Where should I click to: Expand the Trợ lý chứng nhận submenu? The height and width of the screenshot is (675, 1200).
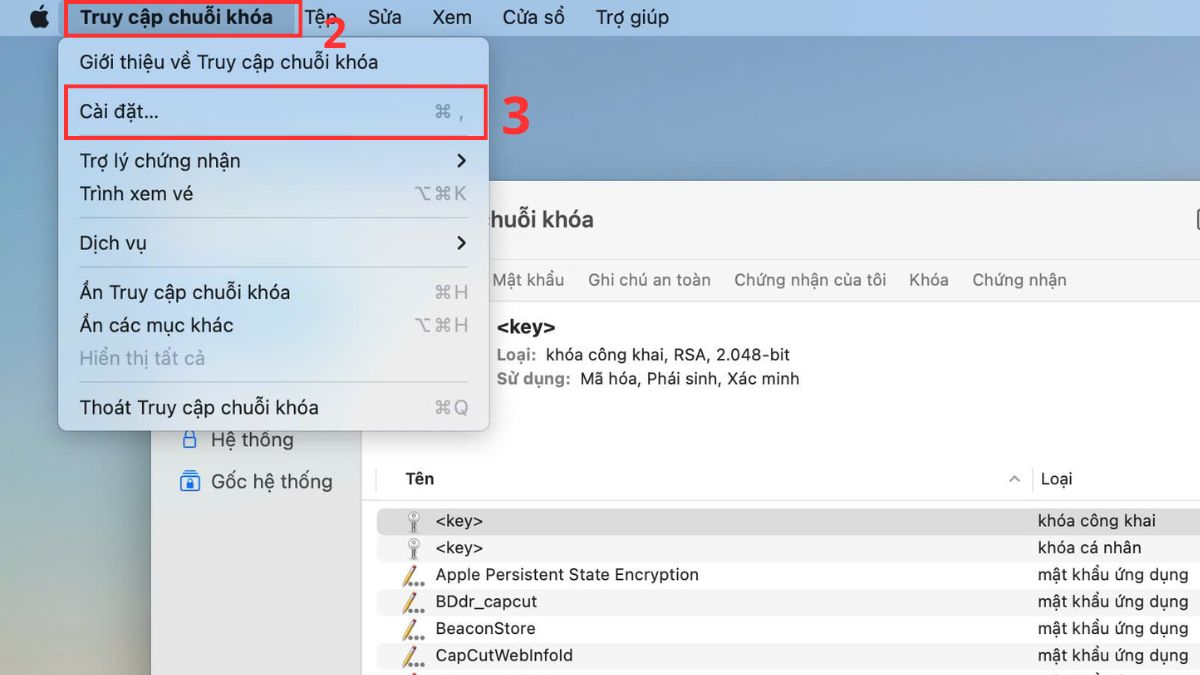pyautogui.click(x=160, y=160)
